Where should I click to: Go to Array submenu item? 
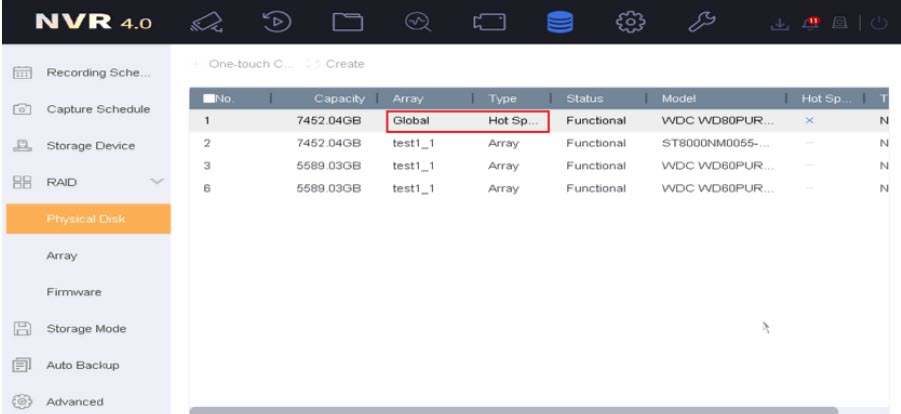[x=62, y=256]
